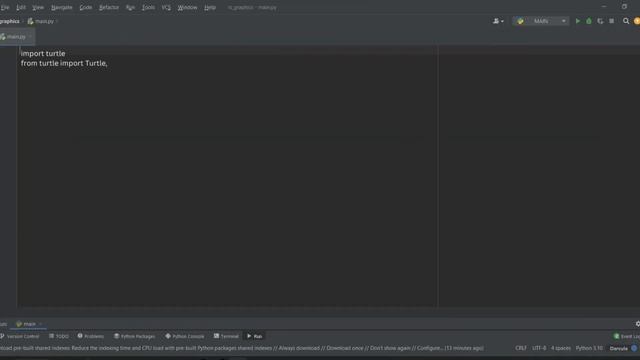Open the Terminal tool window
The height and width of the screenshot is (360, 640).
[226, 336]
